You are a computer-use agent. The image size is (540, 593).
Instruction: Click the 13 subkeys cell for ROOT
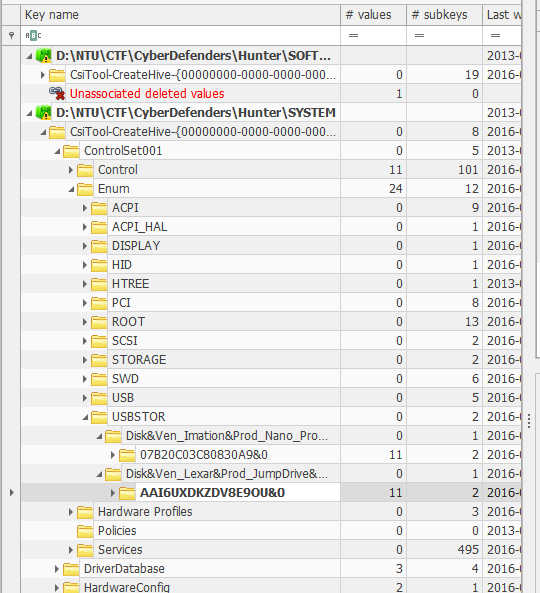pos(444,322)
